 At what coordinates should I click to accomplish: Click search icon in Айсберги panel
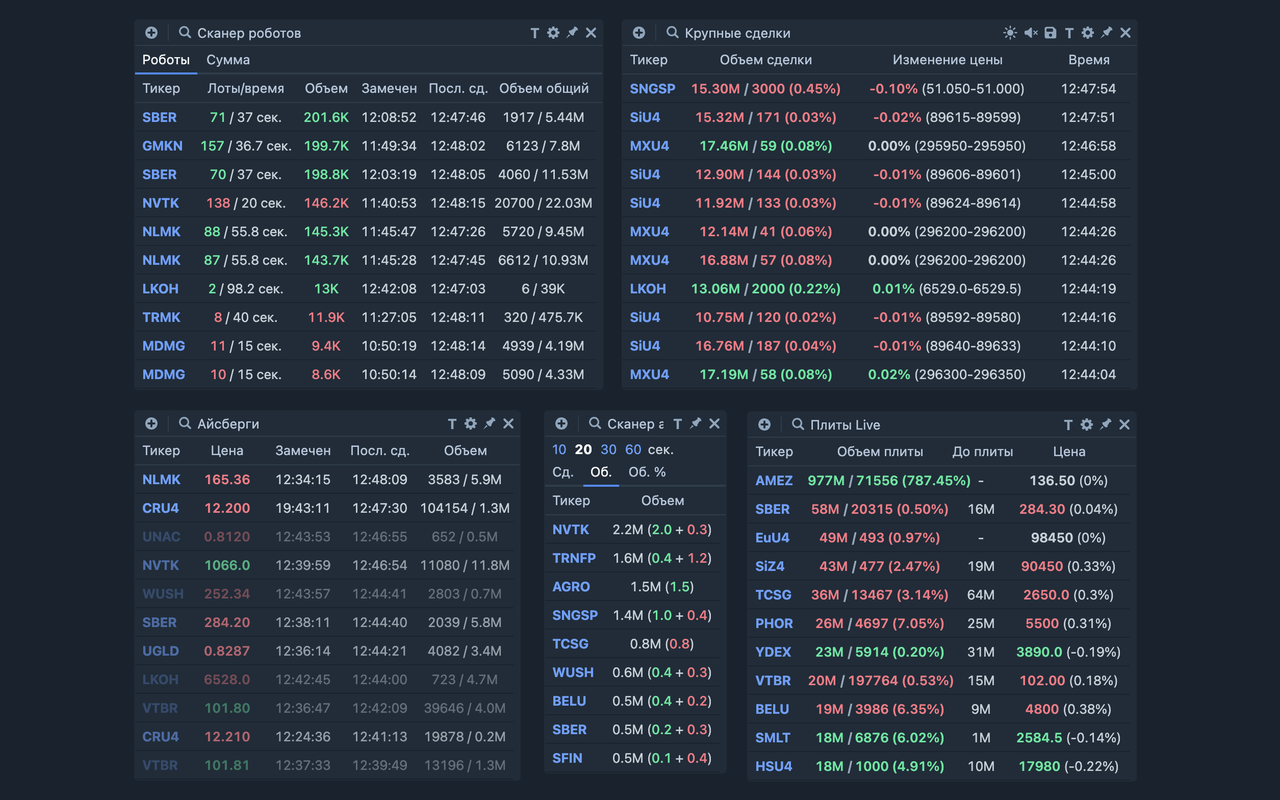185,424
